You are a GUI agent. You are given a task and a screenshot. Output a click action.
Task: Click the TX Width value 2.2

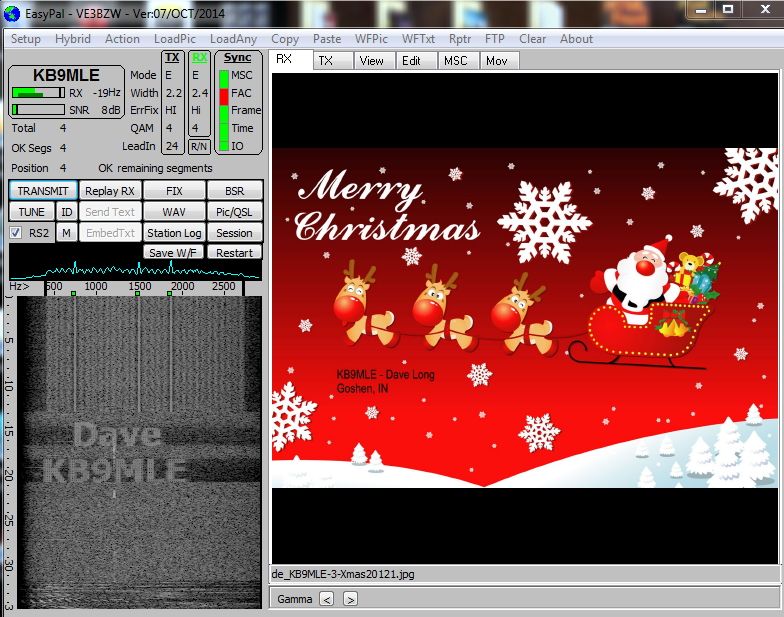(174, 93)
